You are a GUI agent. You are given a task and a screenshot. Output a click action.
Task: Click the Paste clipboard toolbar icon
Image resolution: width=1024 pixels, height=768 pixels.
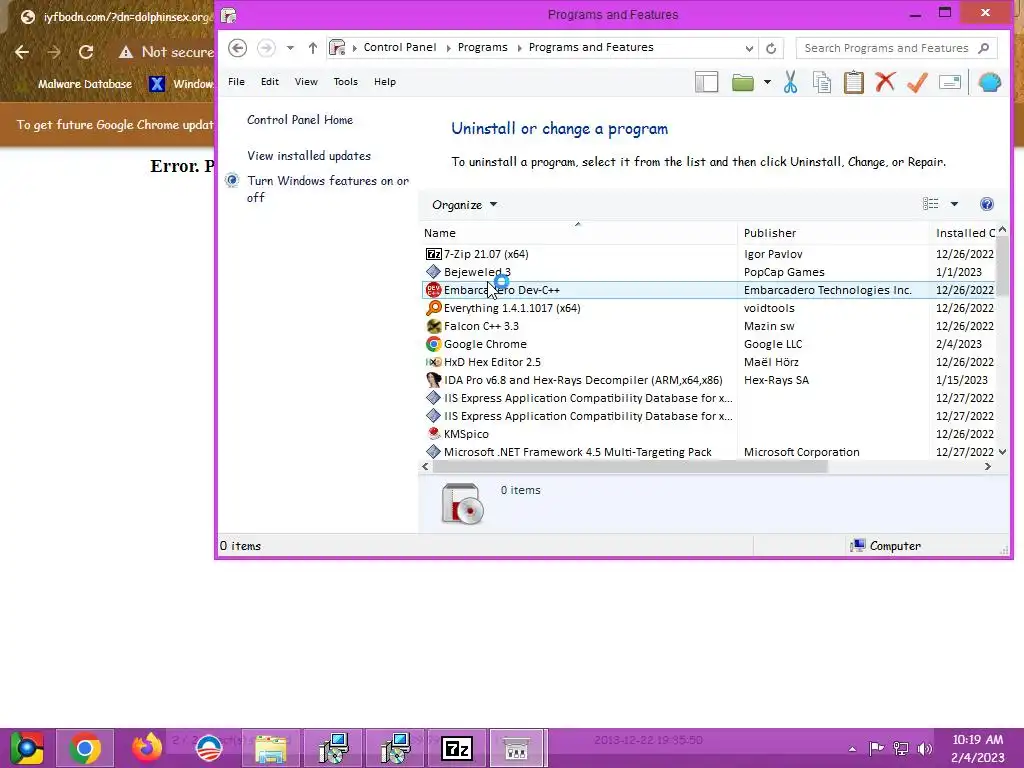[854, 82]
